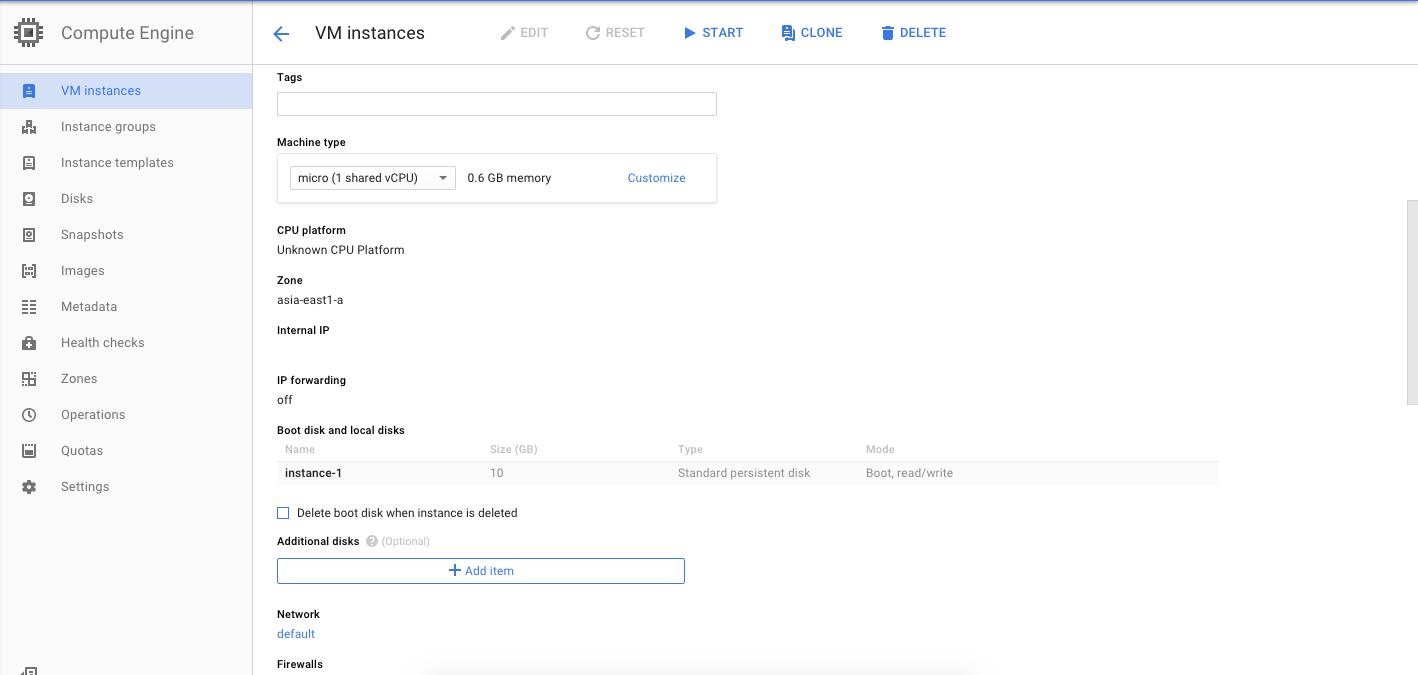1418x675 pixels.
Task: Click the Customize machine type link
Action: point(657,178)
